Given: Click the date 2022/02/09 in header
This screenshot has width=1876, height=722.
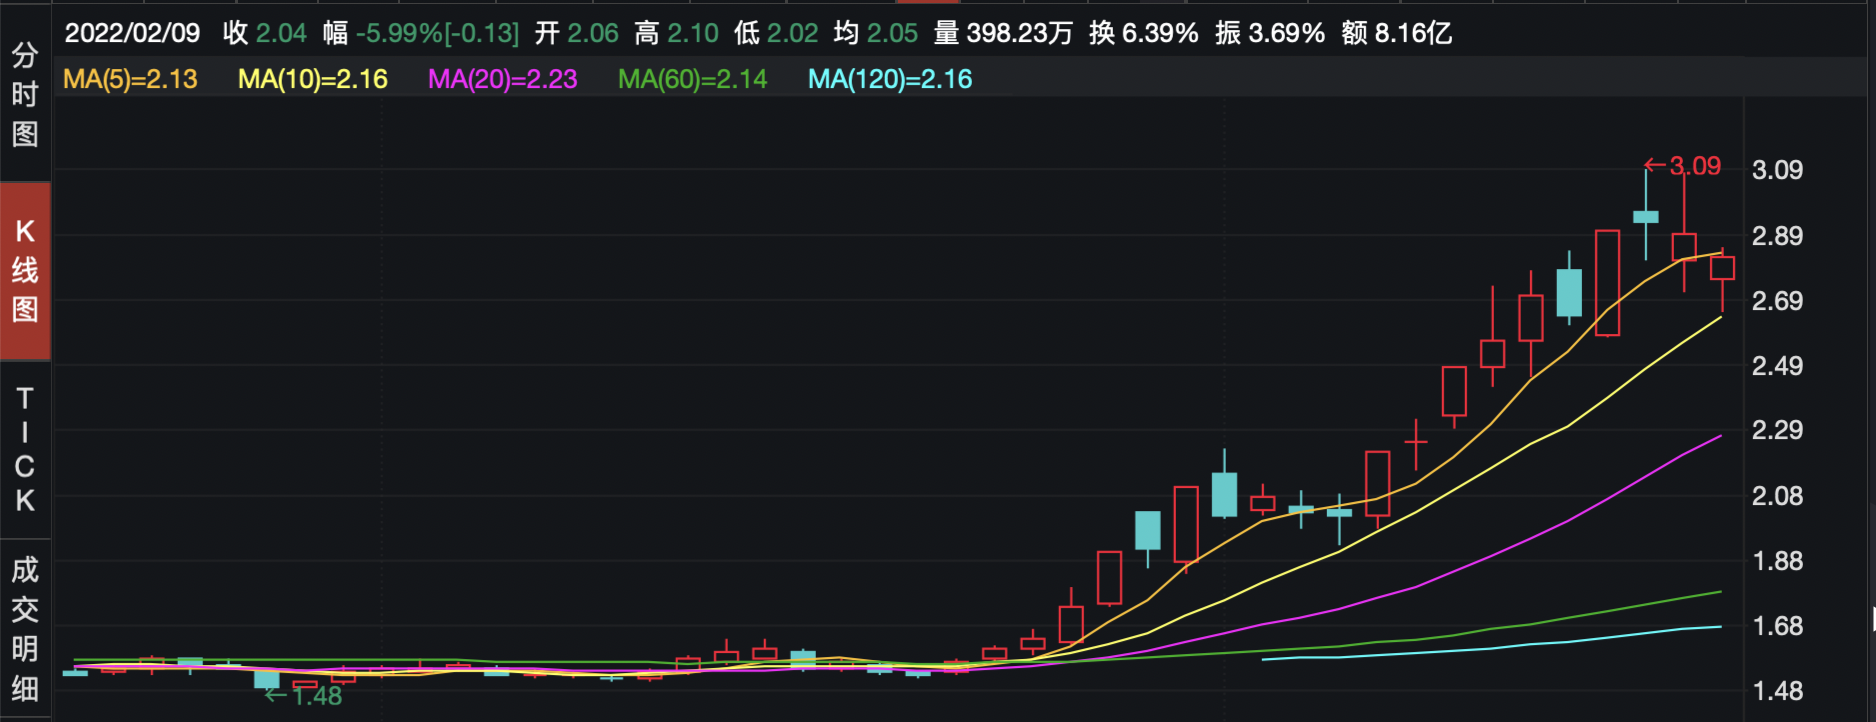Looking at the screenshot, I should [133, 33].
